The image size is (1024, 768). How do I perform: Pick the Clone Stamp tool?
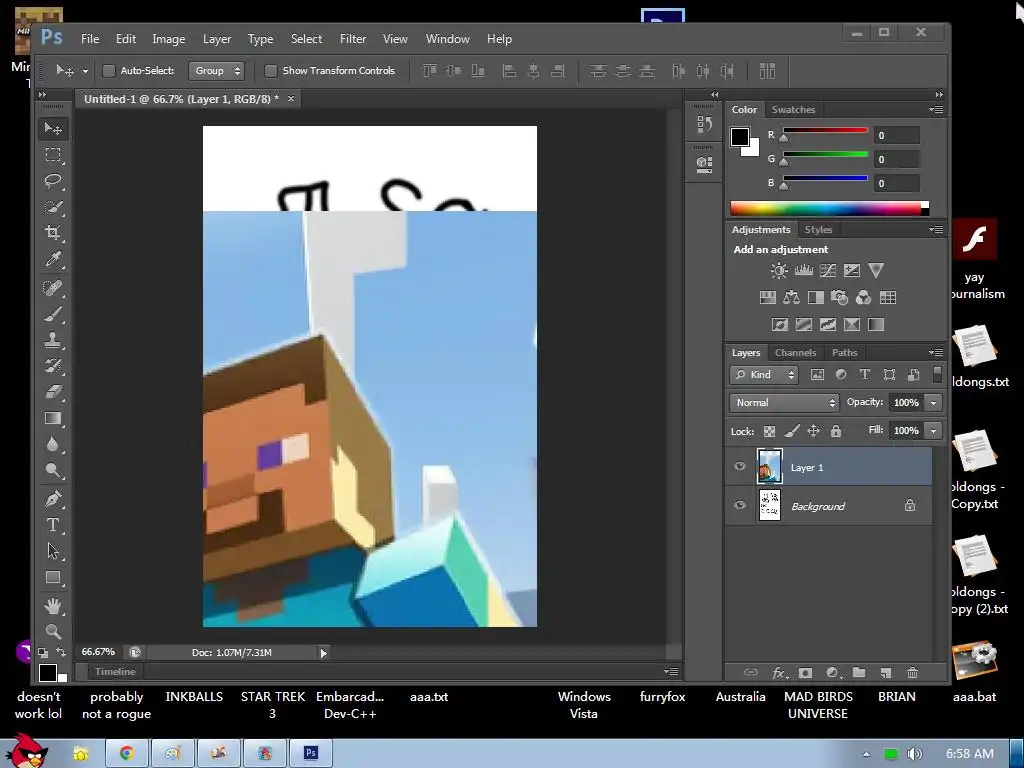[54, 340]
